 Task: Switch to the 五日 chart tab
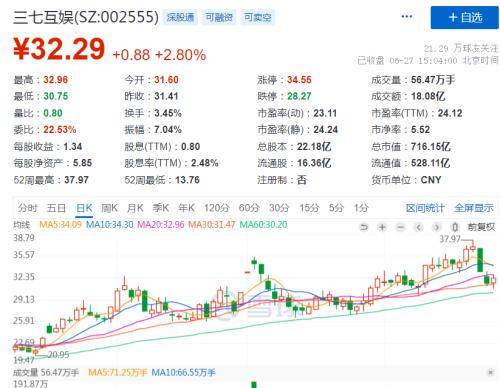[x=56, y=208]
